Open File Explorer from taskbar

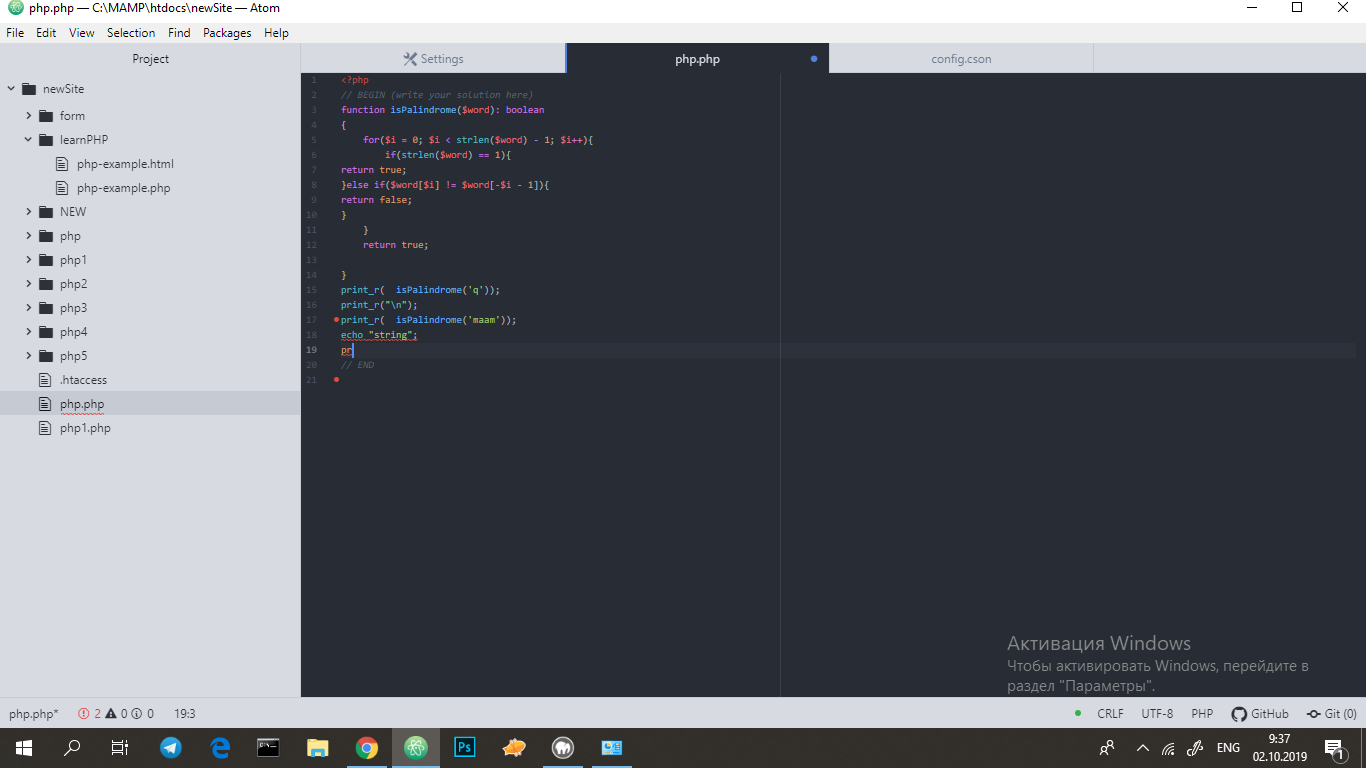click(318, 748)
